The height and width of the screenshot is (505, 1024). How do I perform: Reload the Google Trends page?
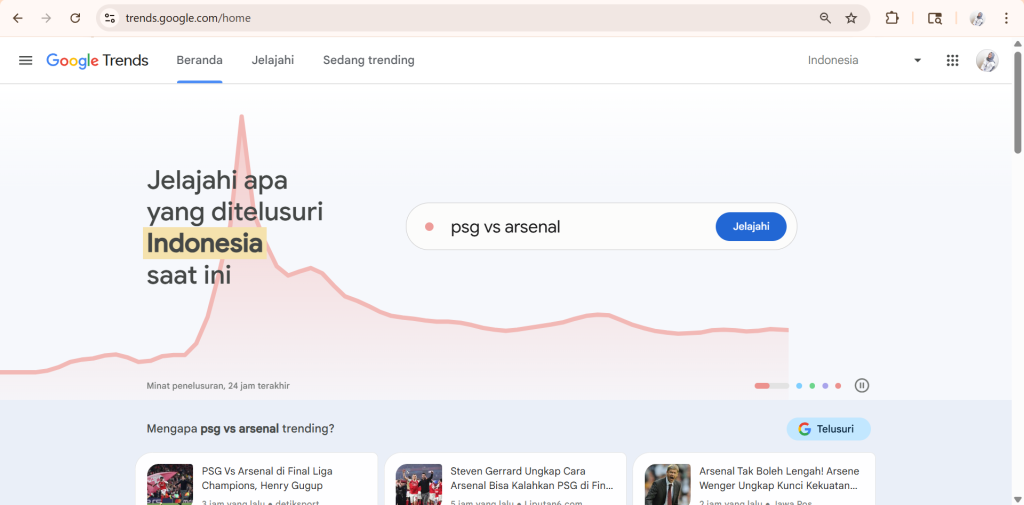[75, 18]
